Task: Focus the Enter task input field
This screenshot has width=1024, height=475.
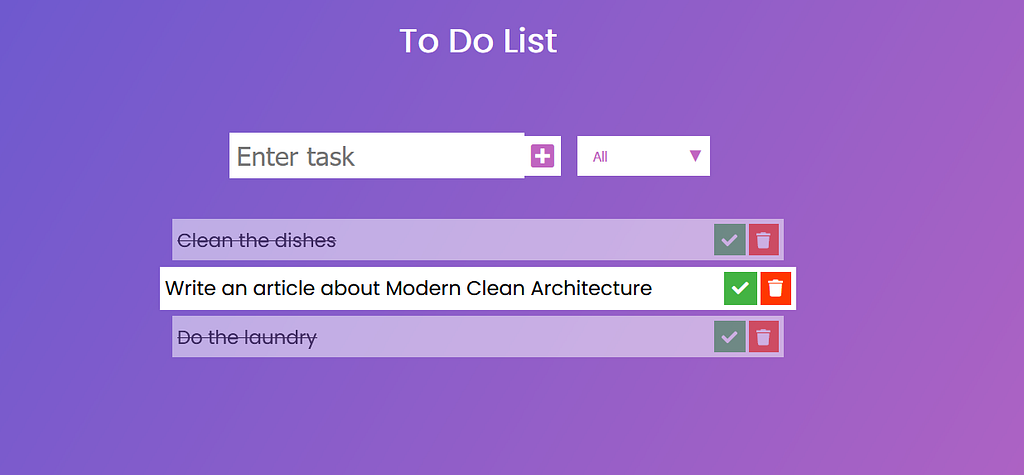Action: [x=377, y=156]
